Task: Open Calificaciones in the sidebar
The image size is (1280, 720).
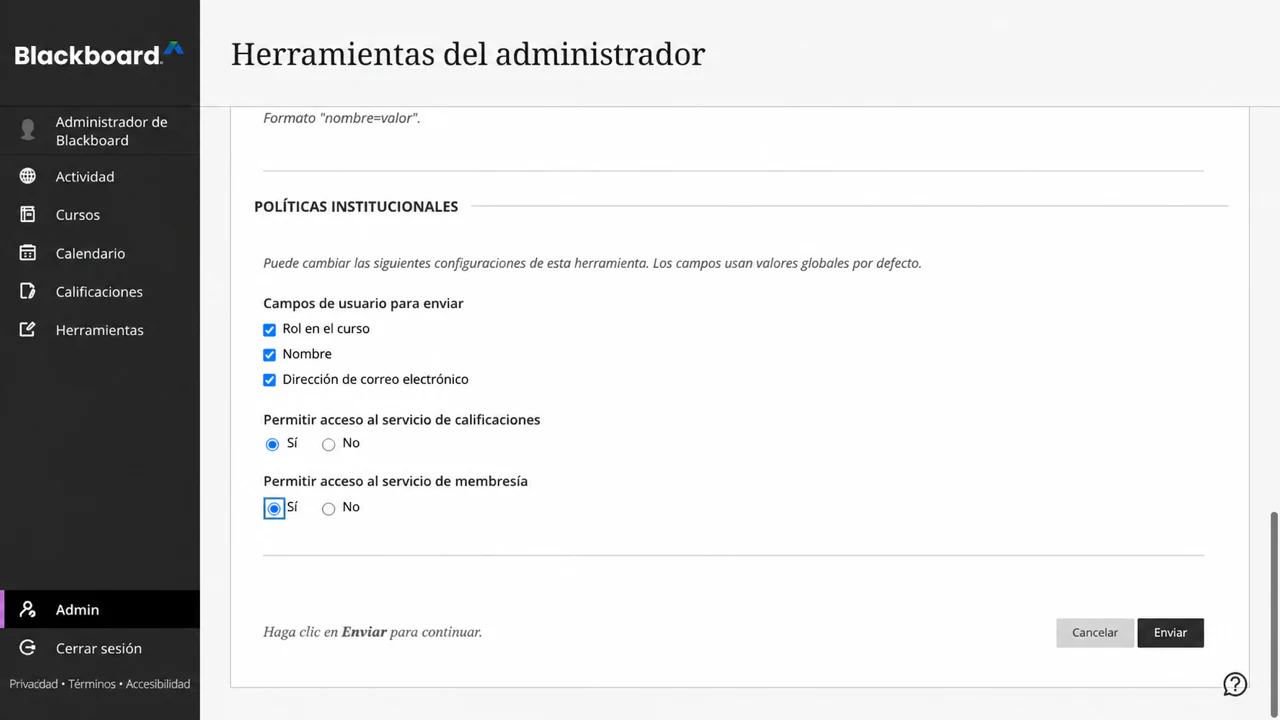Action: [100, 291]
